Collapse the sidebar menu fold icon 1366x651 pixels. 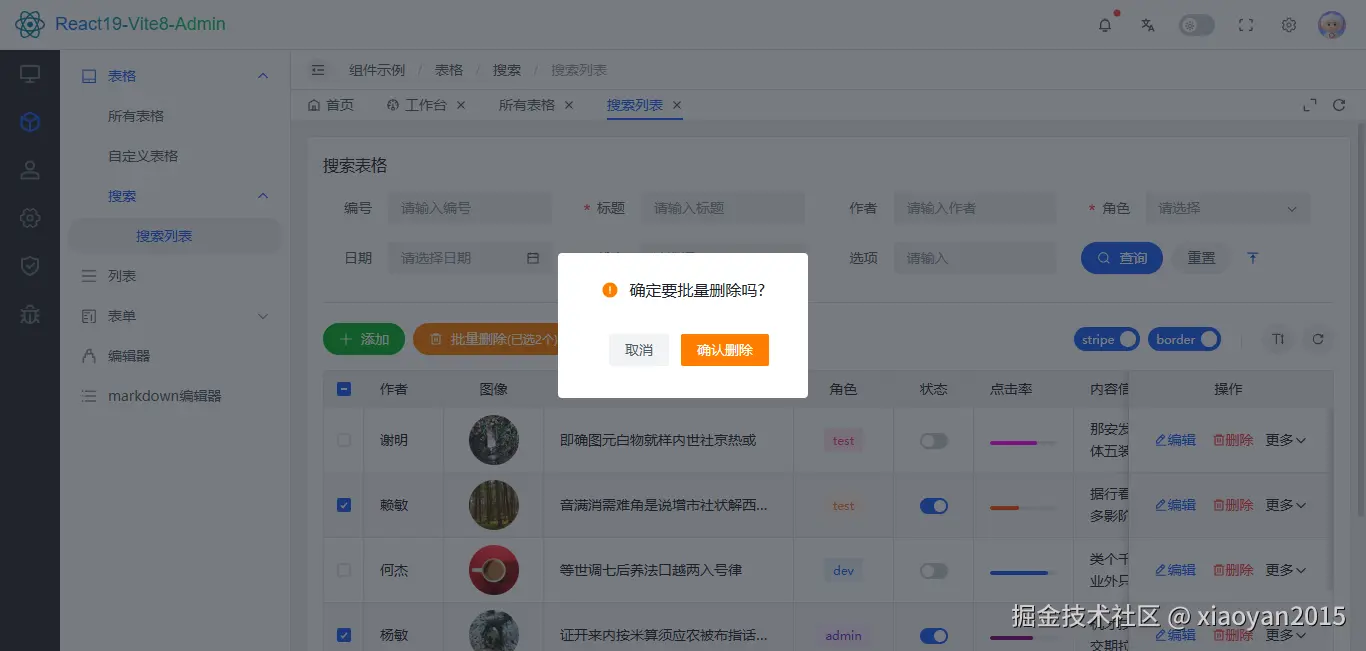click(318, 70)
